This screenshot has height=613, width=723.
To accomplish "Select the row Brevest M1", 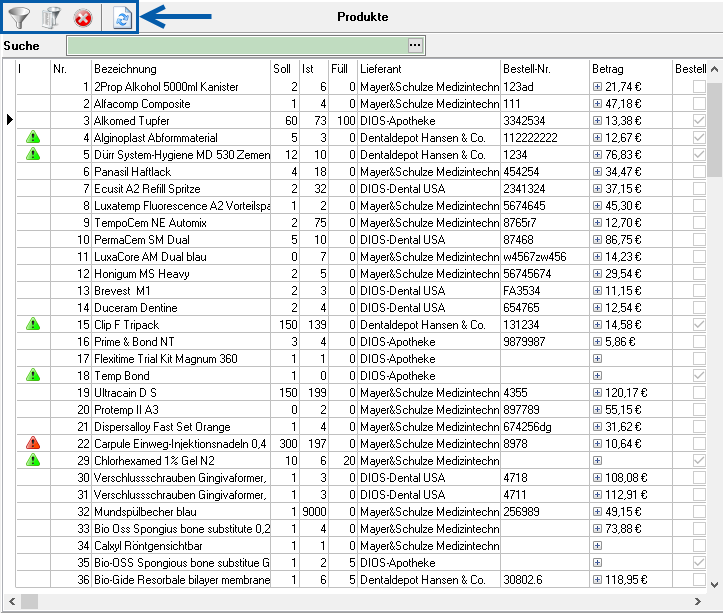I will pyautogui.click(x=361, y=291).
